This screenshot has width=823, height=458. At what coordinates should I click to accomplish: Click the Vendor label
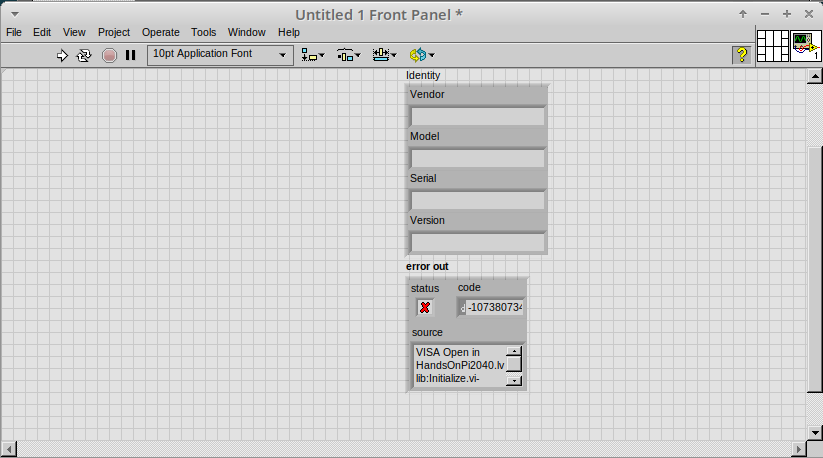pos(427,94)
